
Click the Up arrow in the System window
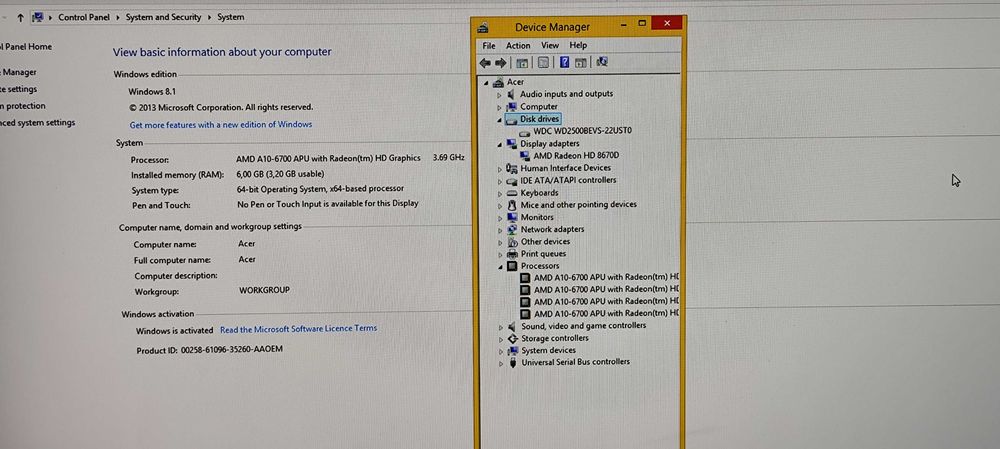point(20,18)
